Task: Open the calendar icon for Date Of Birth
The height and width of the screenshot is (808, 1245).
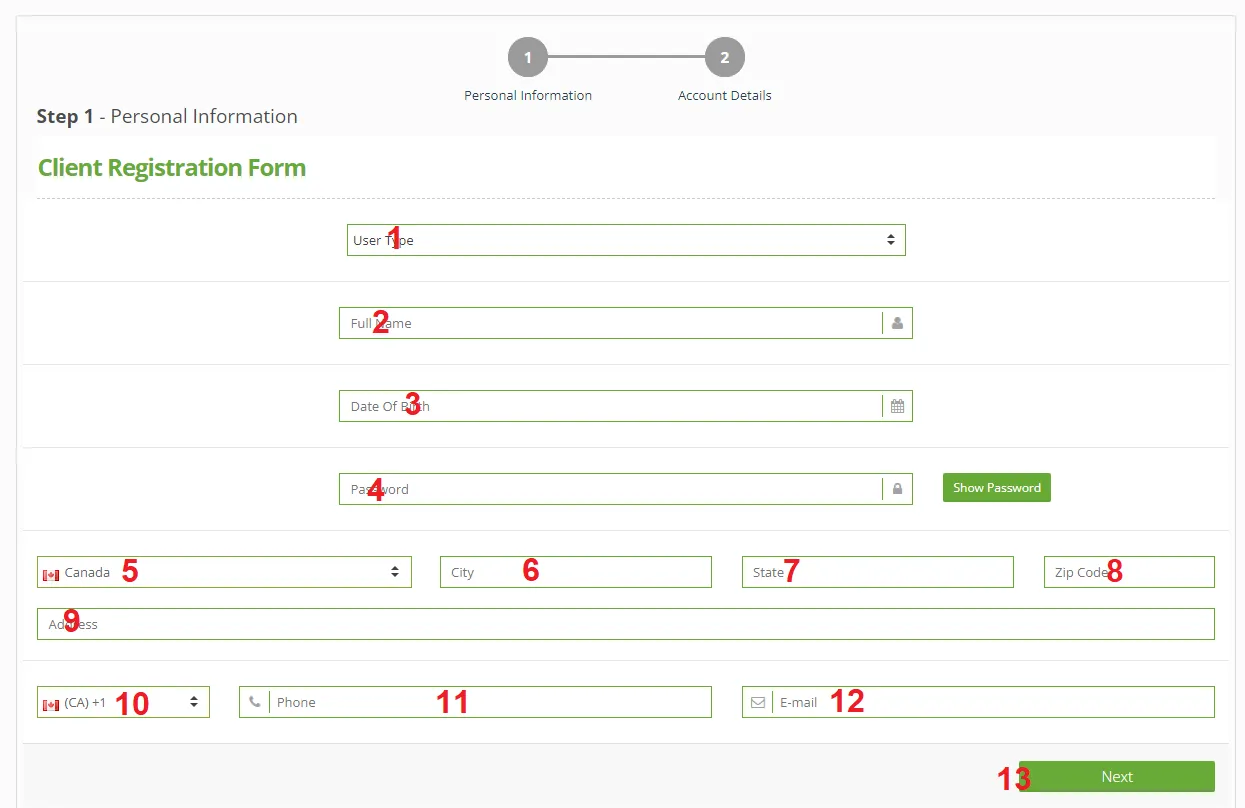Action: pyautogui.click(x=897, y=406)
